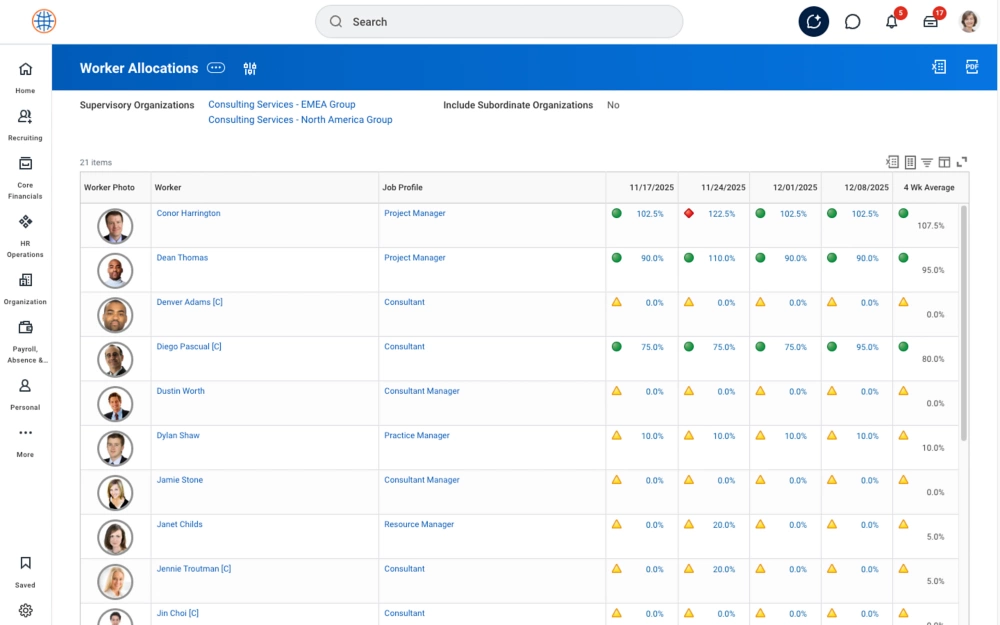Image resolution: width=1000 pixels, height=625 pixels.
Task: Open the notifications bell
Action: point(892,22)
